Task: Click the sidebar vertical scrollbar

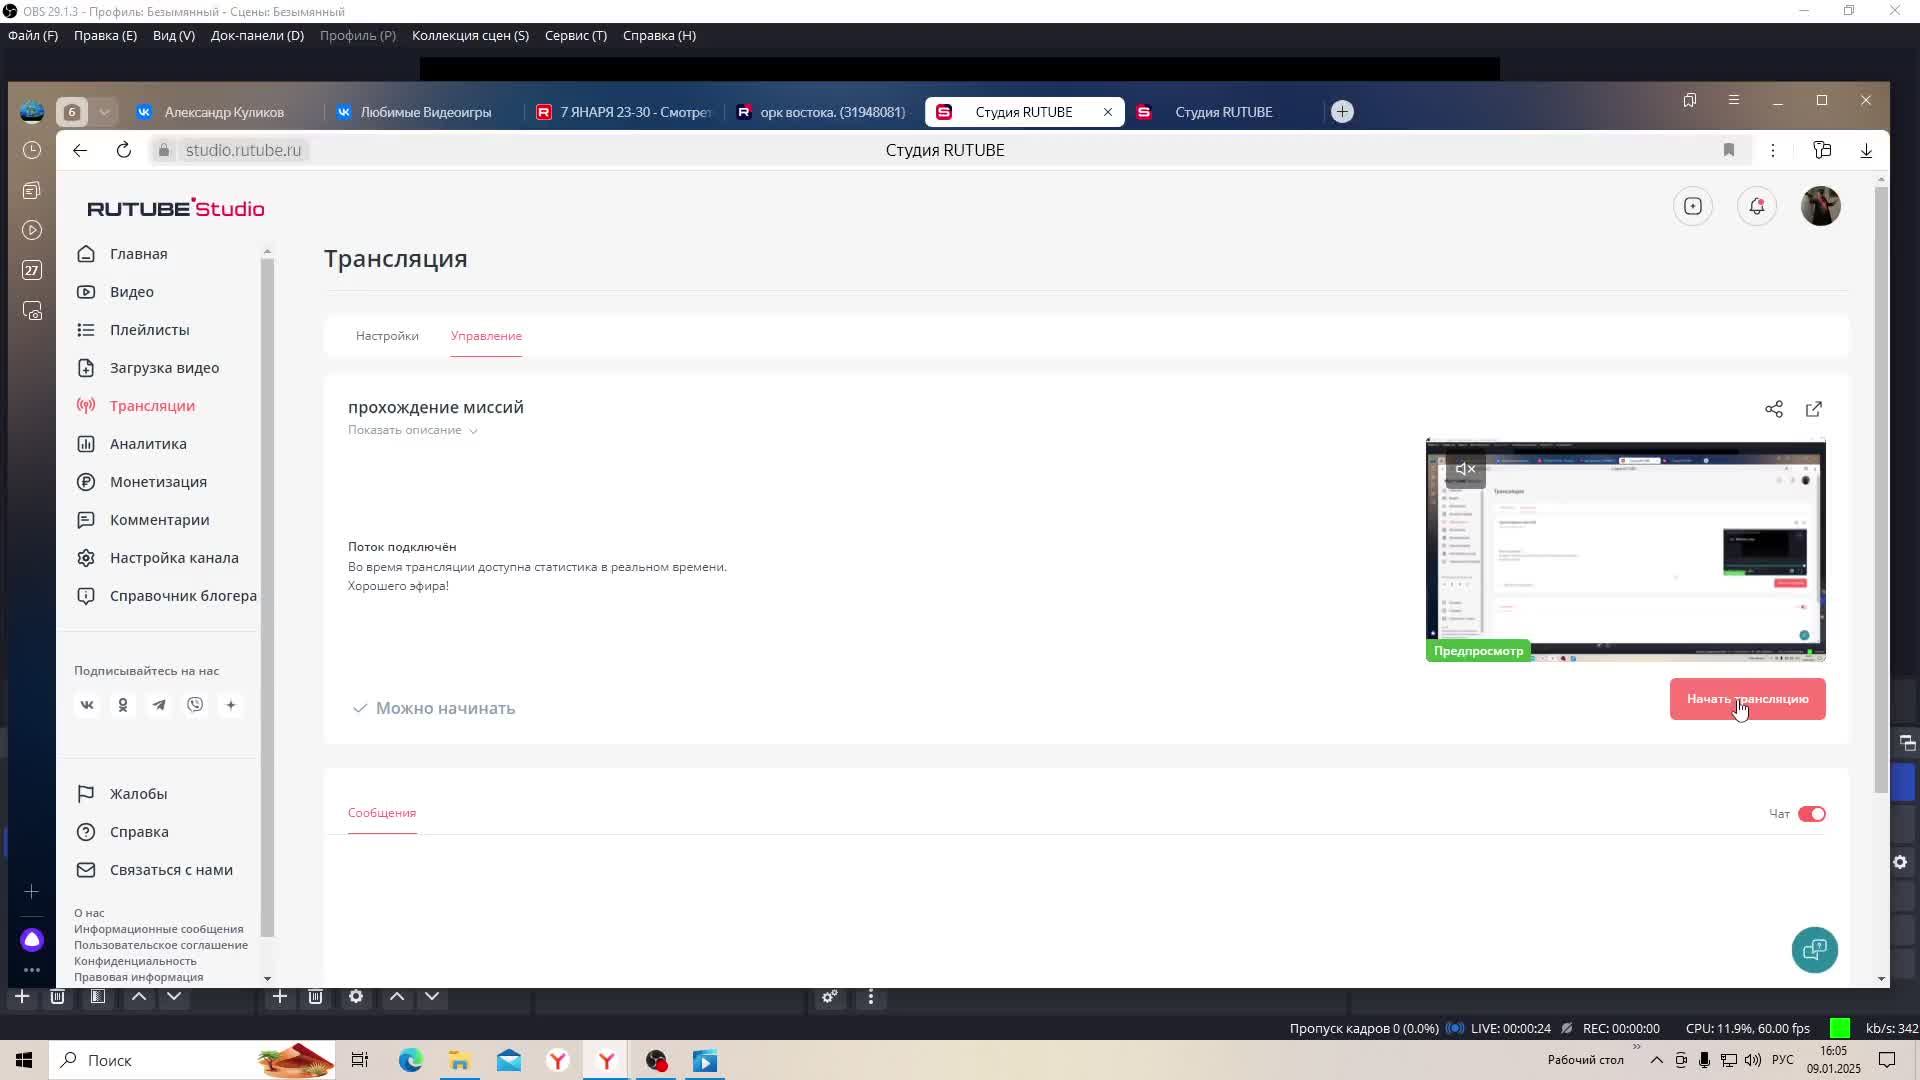Action: pos(267,597)
